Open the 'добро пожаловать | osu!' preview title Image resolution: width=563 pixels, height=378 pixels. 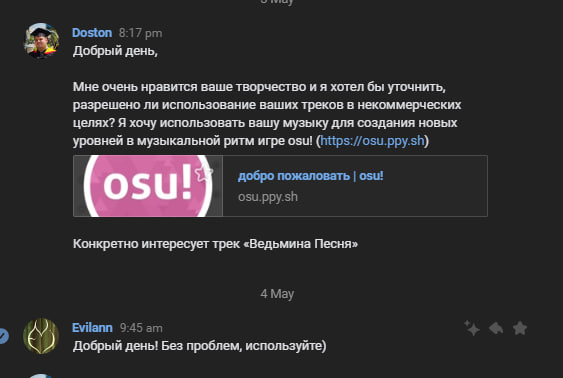coord(311,176)
